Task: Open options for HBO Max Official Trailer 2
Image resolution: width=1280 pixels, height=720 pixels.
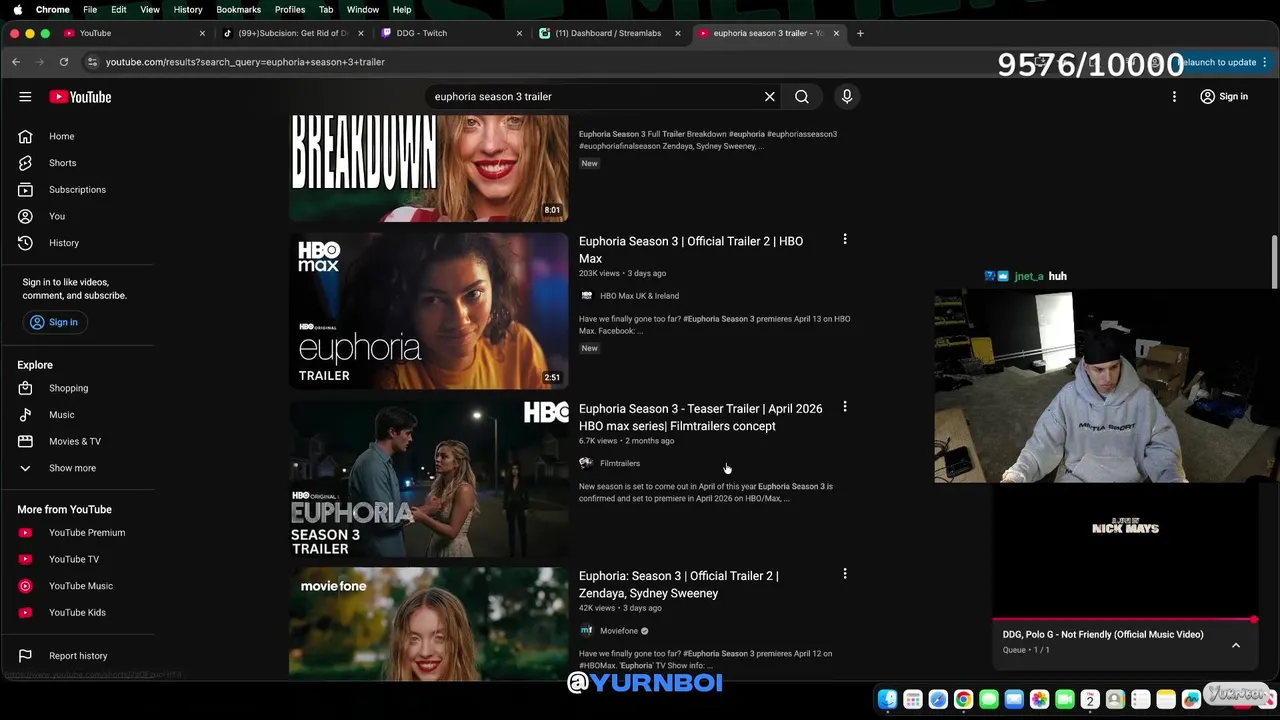Action: (845, 240)
